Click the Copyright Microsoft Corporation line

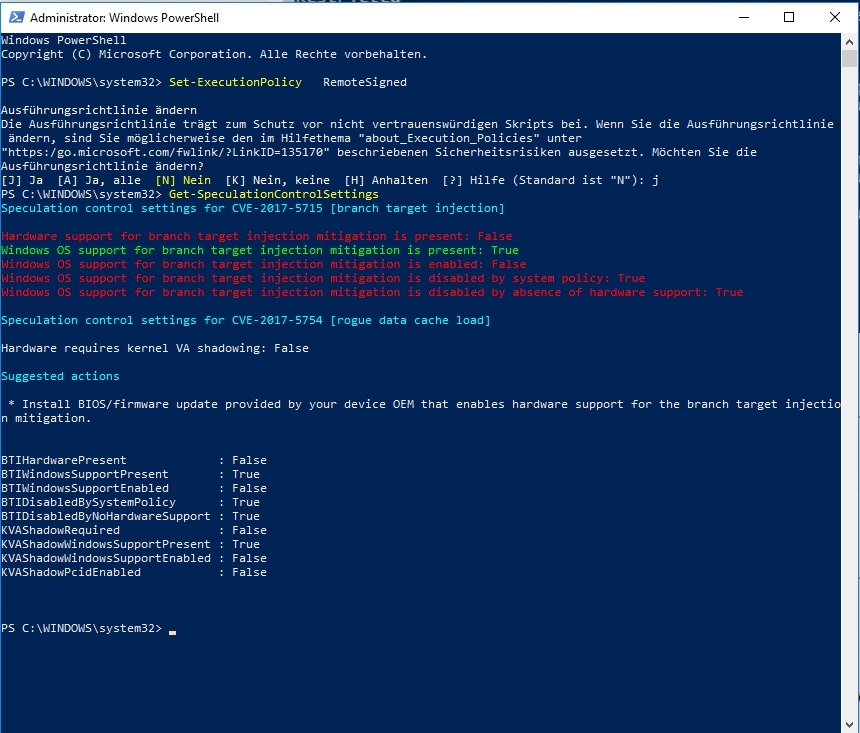pos(214,54)
